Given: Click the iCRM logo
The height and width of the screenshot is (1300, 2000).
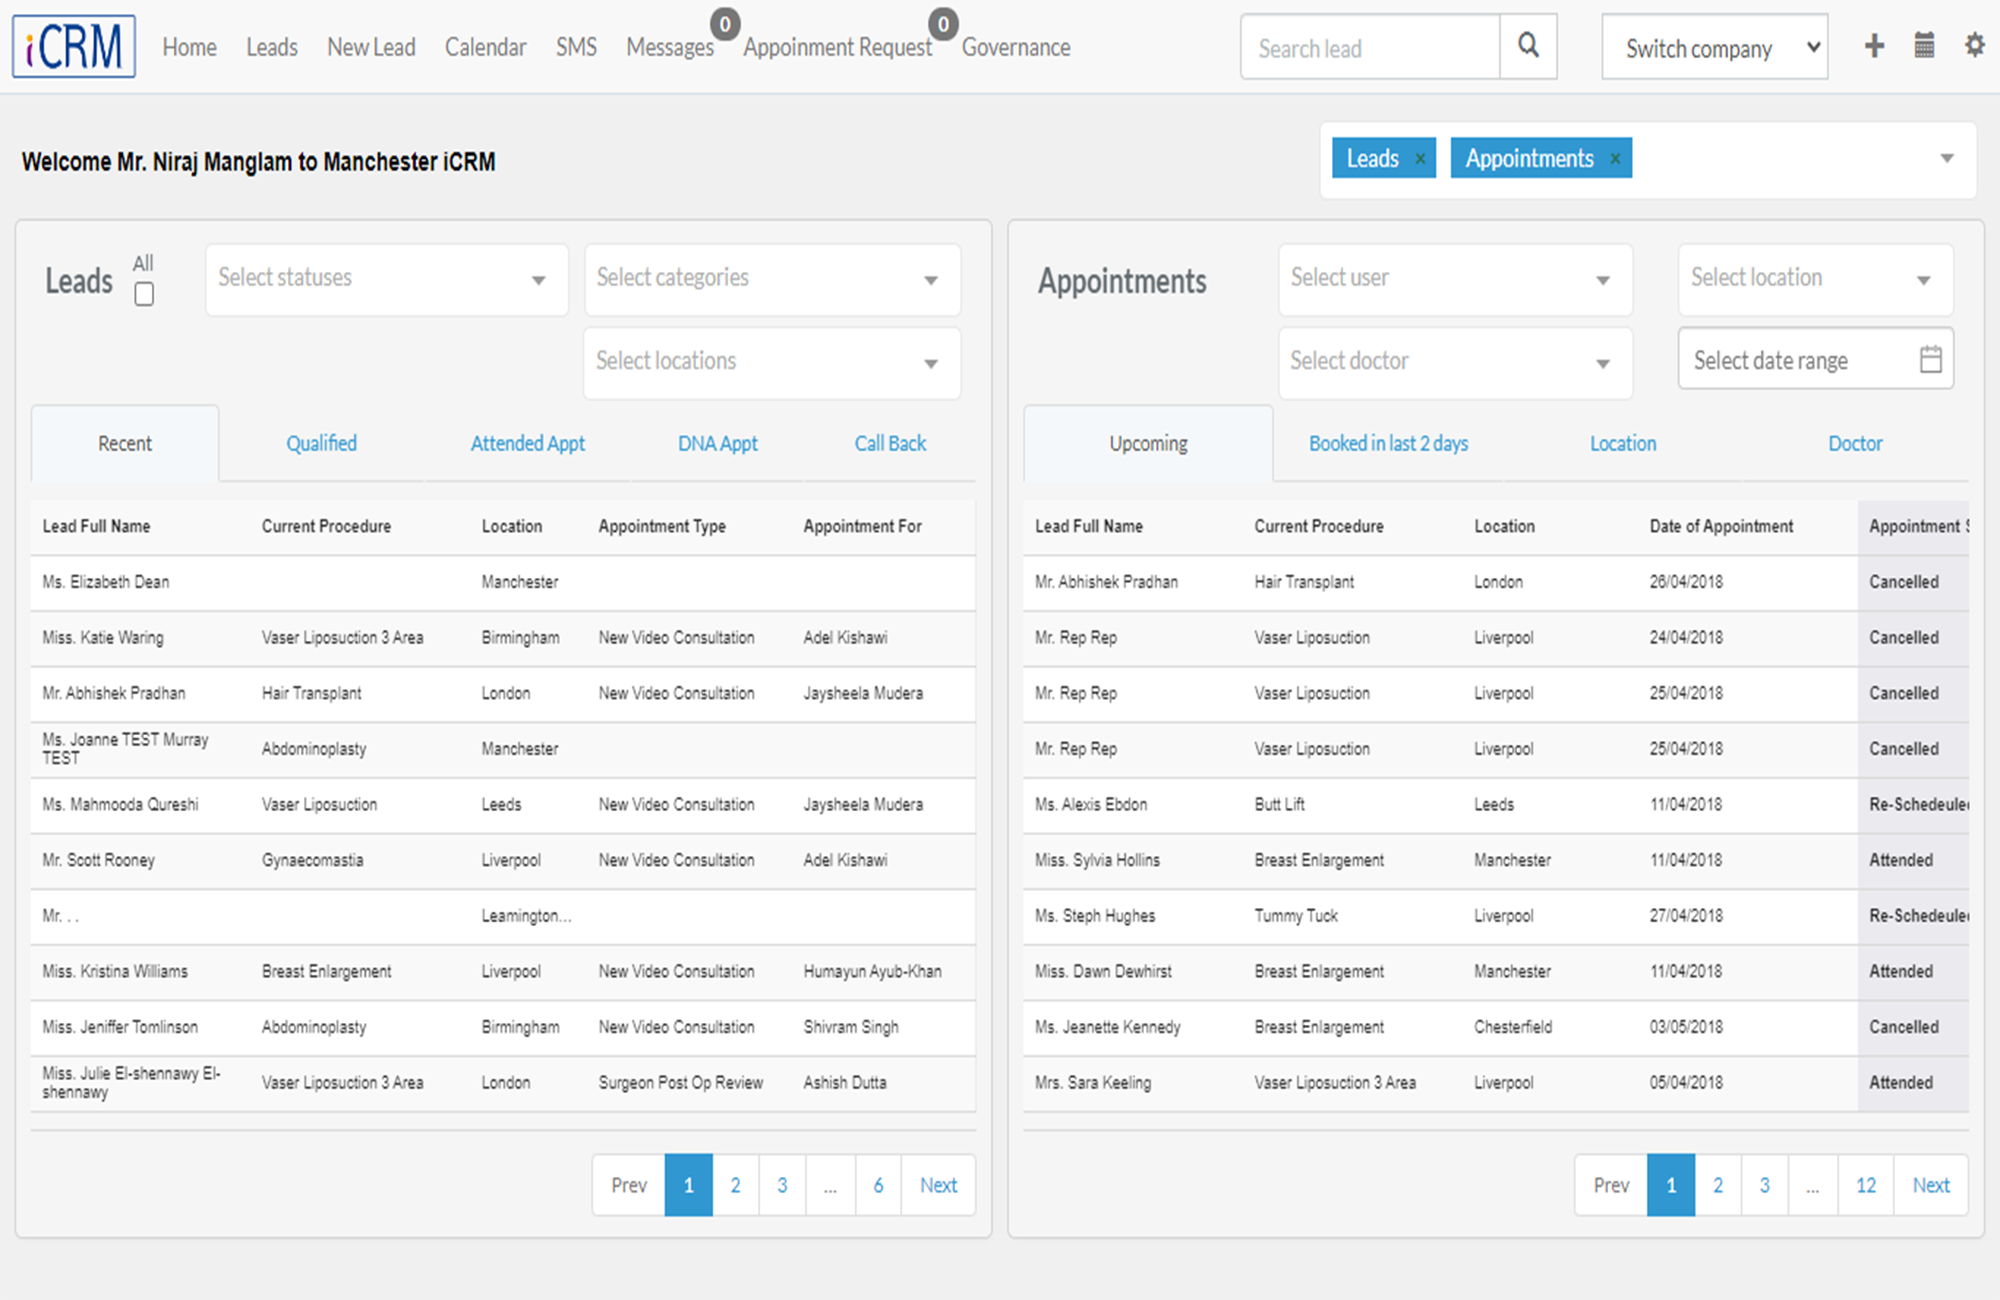Looking at the screenshot, I should (74, 46).
